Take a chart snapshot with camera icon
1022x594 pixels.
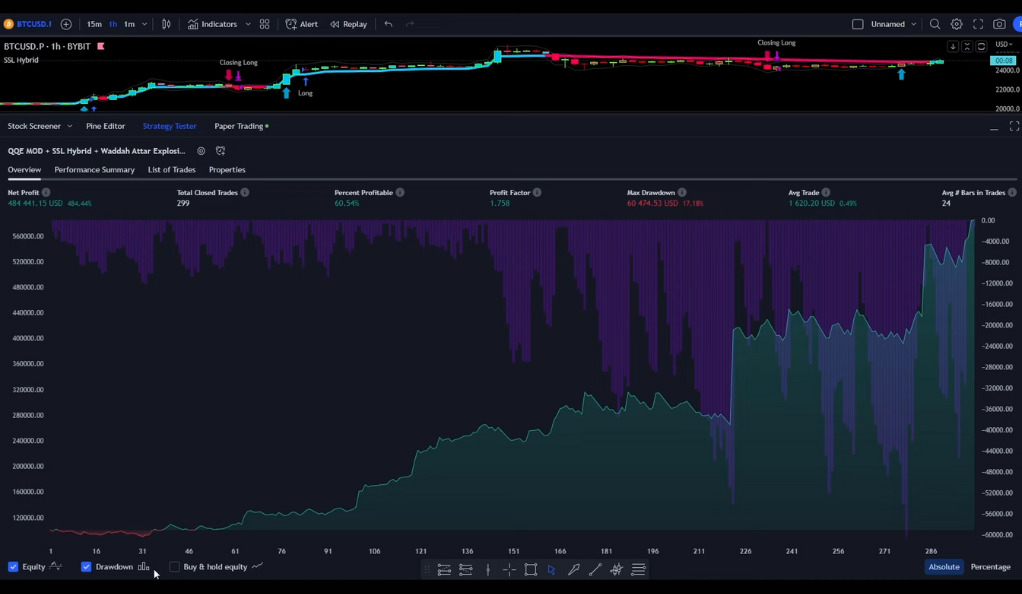pyautogui.click(x=999, y=24)
